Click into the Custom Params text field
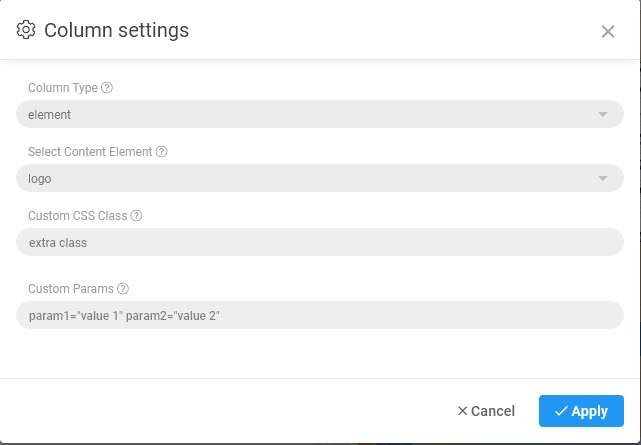This screenshot has width=641, height=445. point(320,316)
